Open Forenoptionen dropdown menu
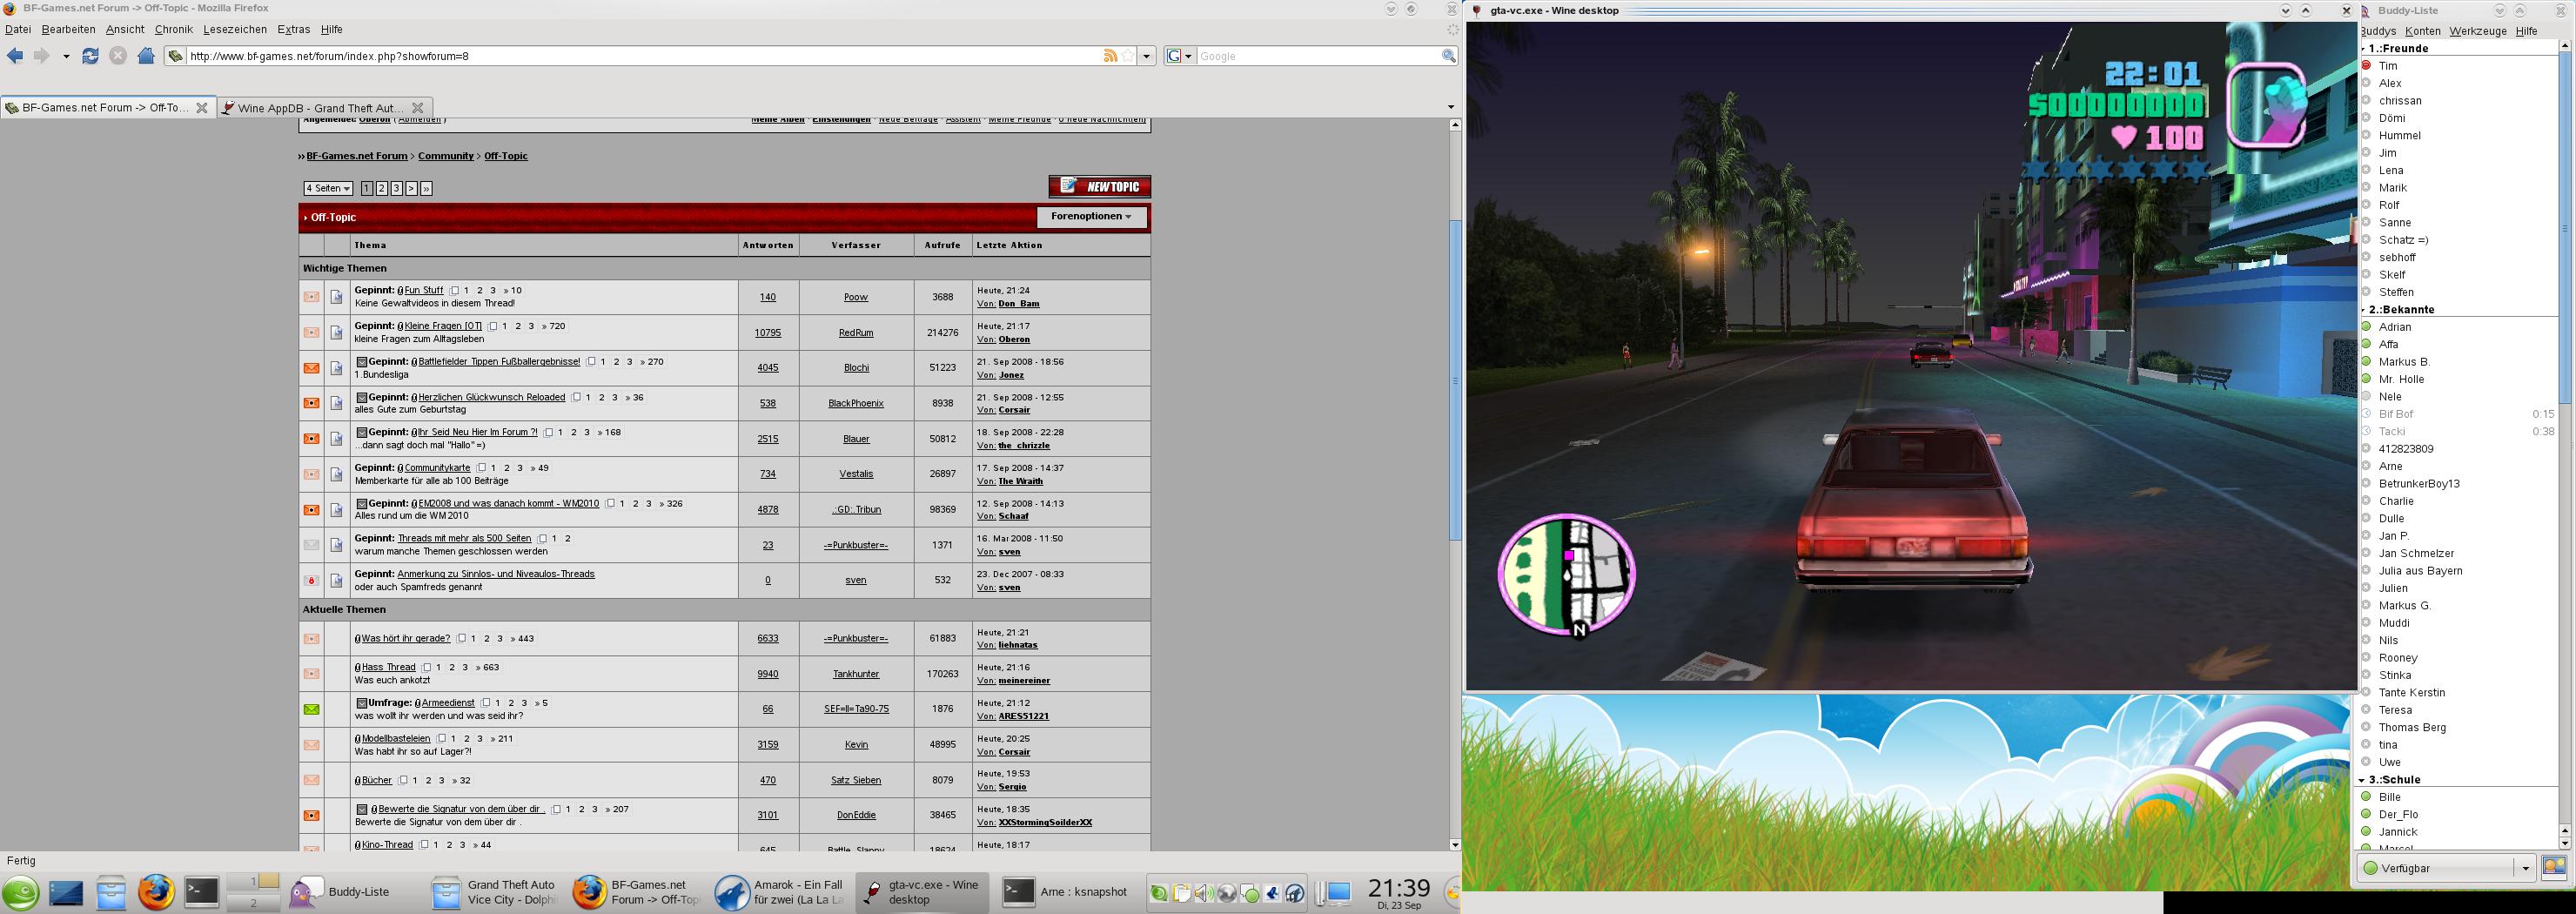This screenshot has height=914, width=2576. (1091, 217)
